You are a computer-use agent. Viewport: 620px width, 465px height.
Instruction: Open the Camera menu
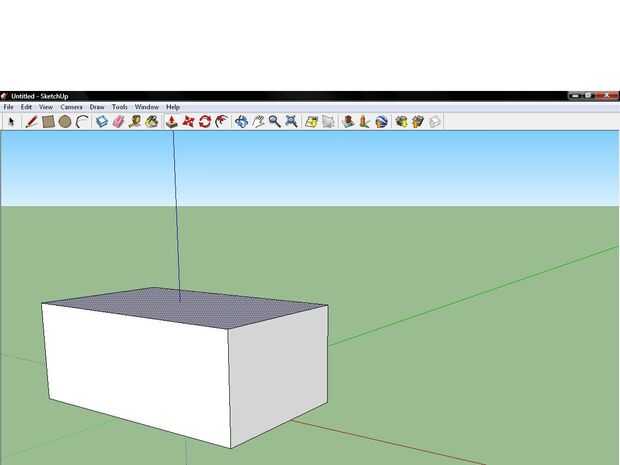(x=71, y=107)
